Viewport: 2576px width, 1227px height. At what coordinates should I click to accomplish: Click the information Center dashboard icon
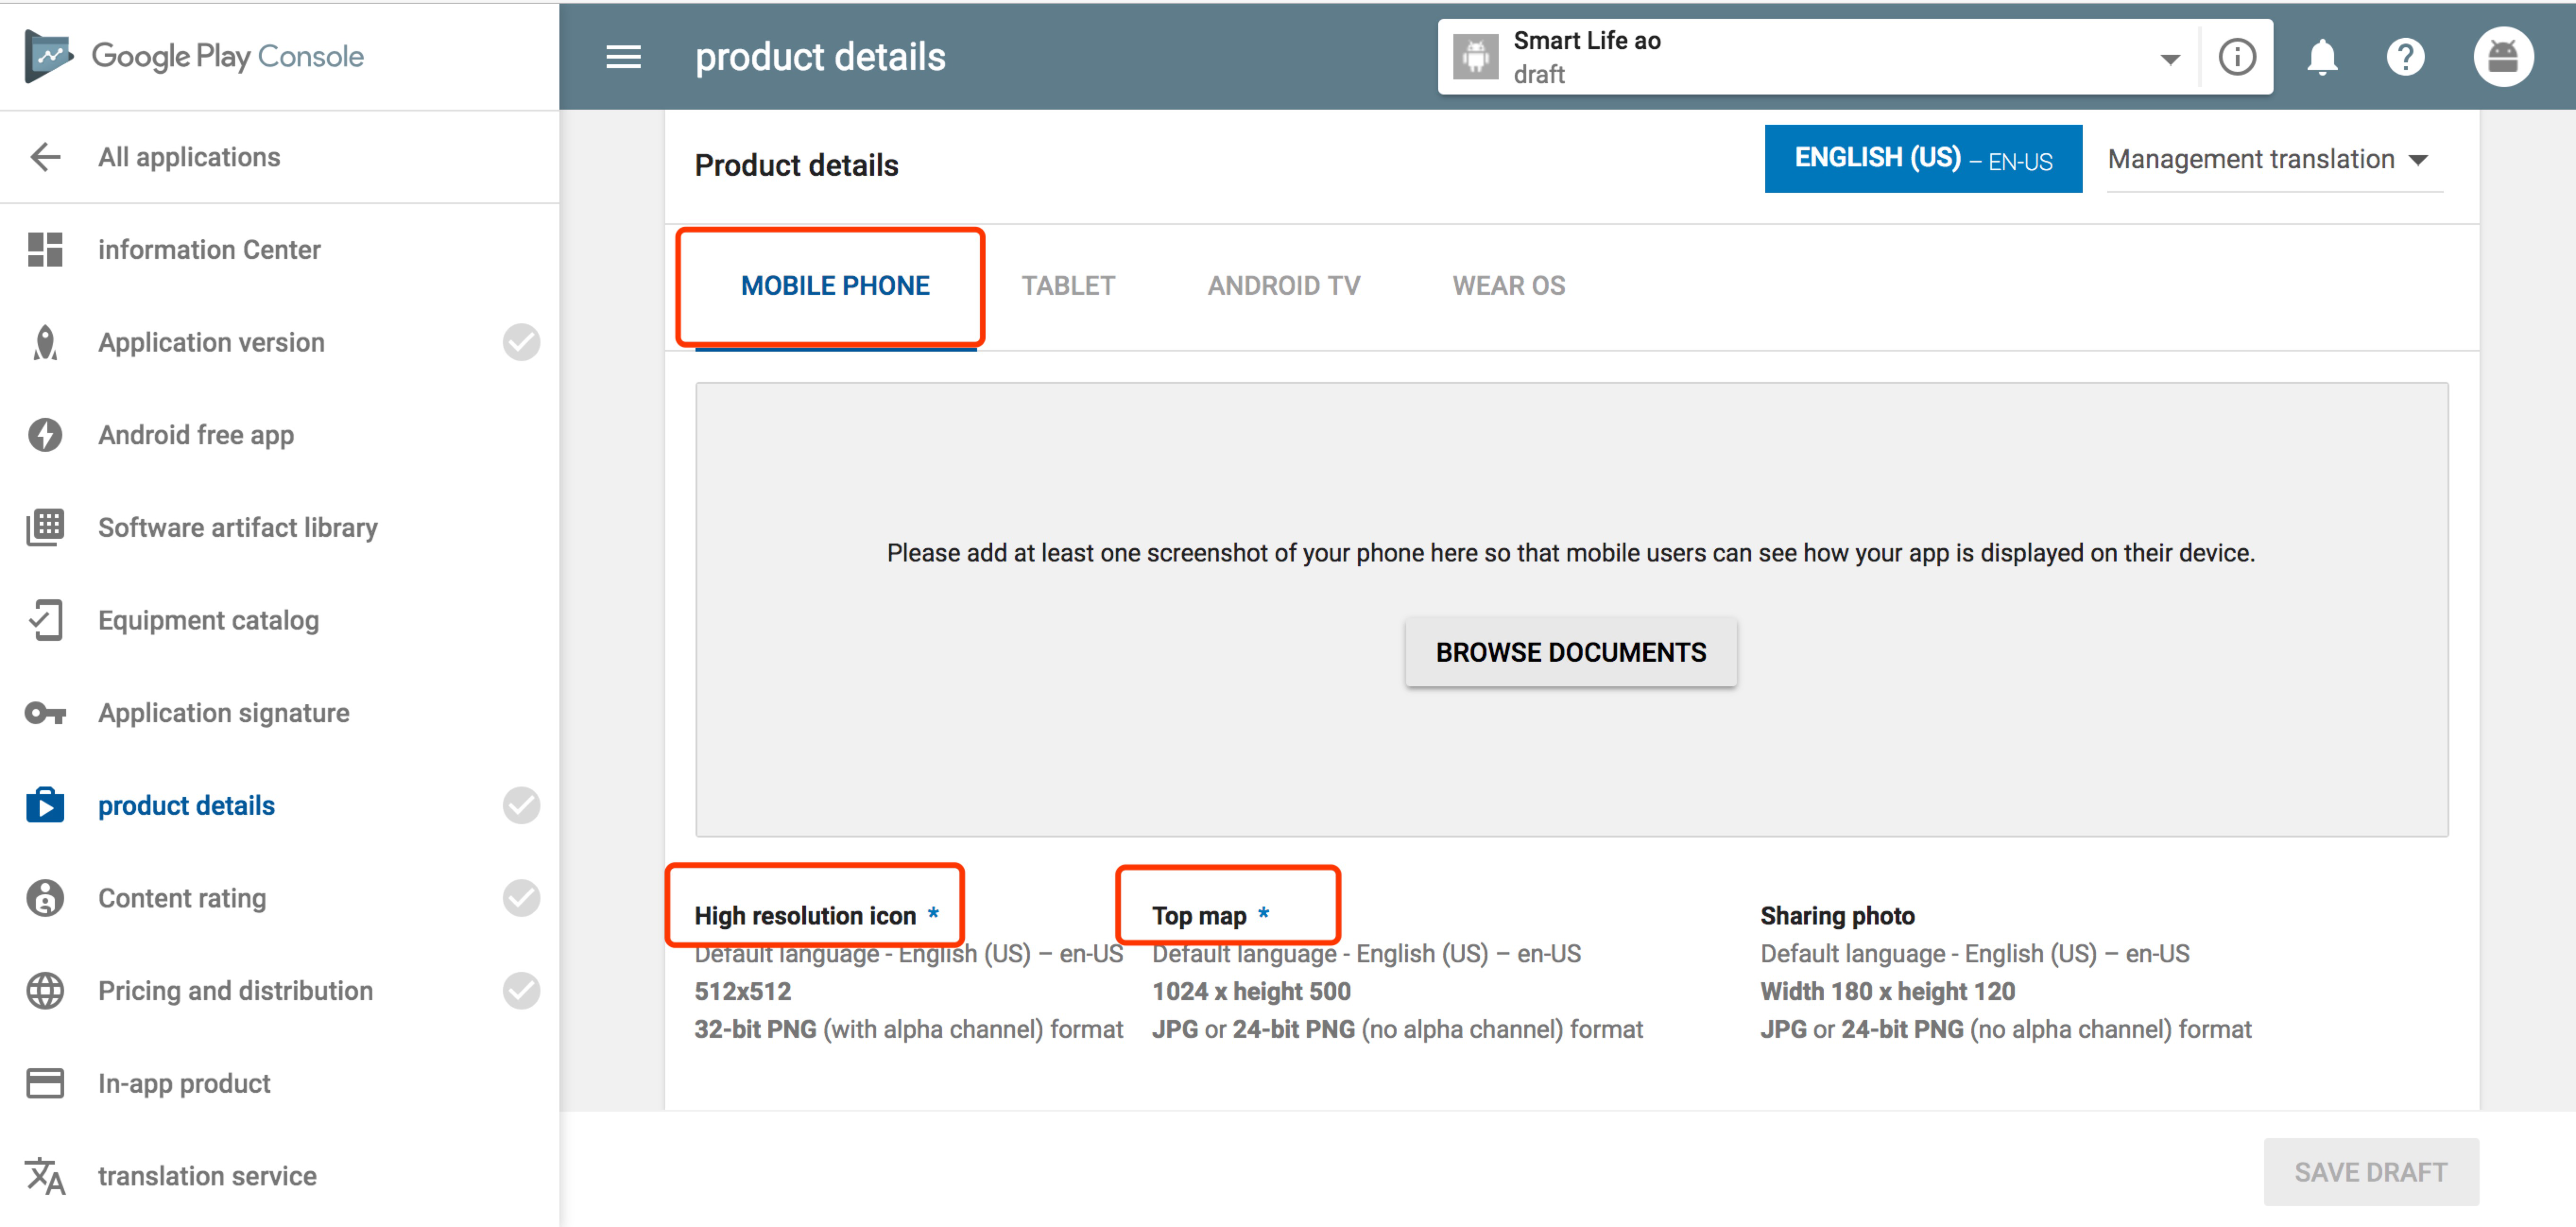(45, 250)
